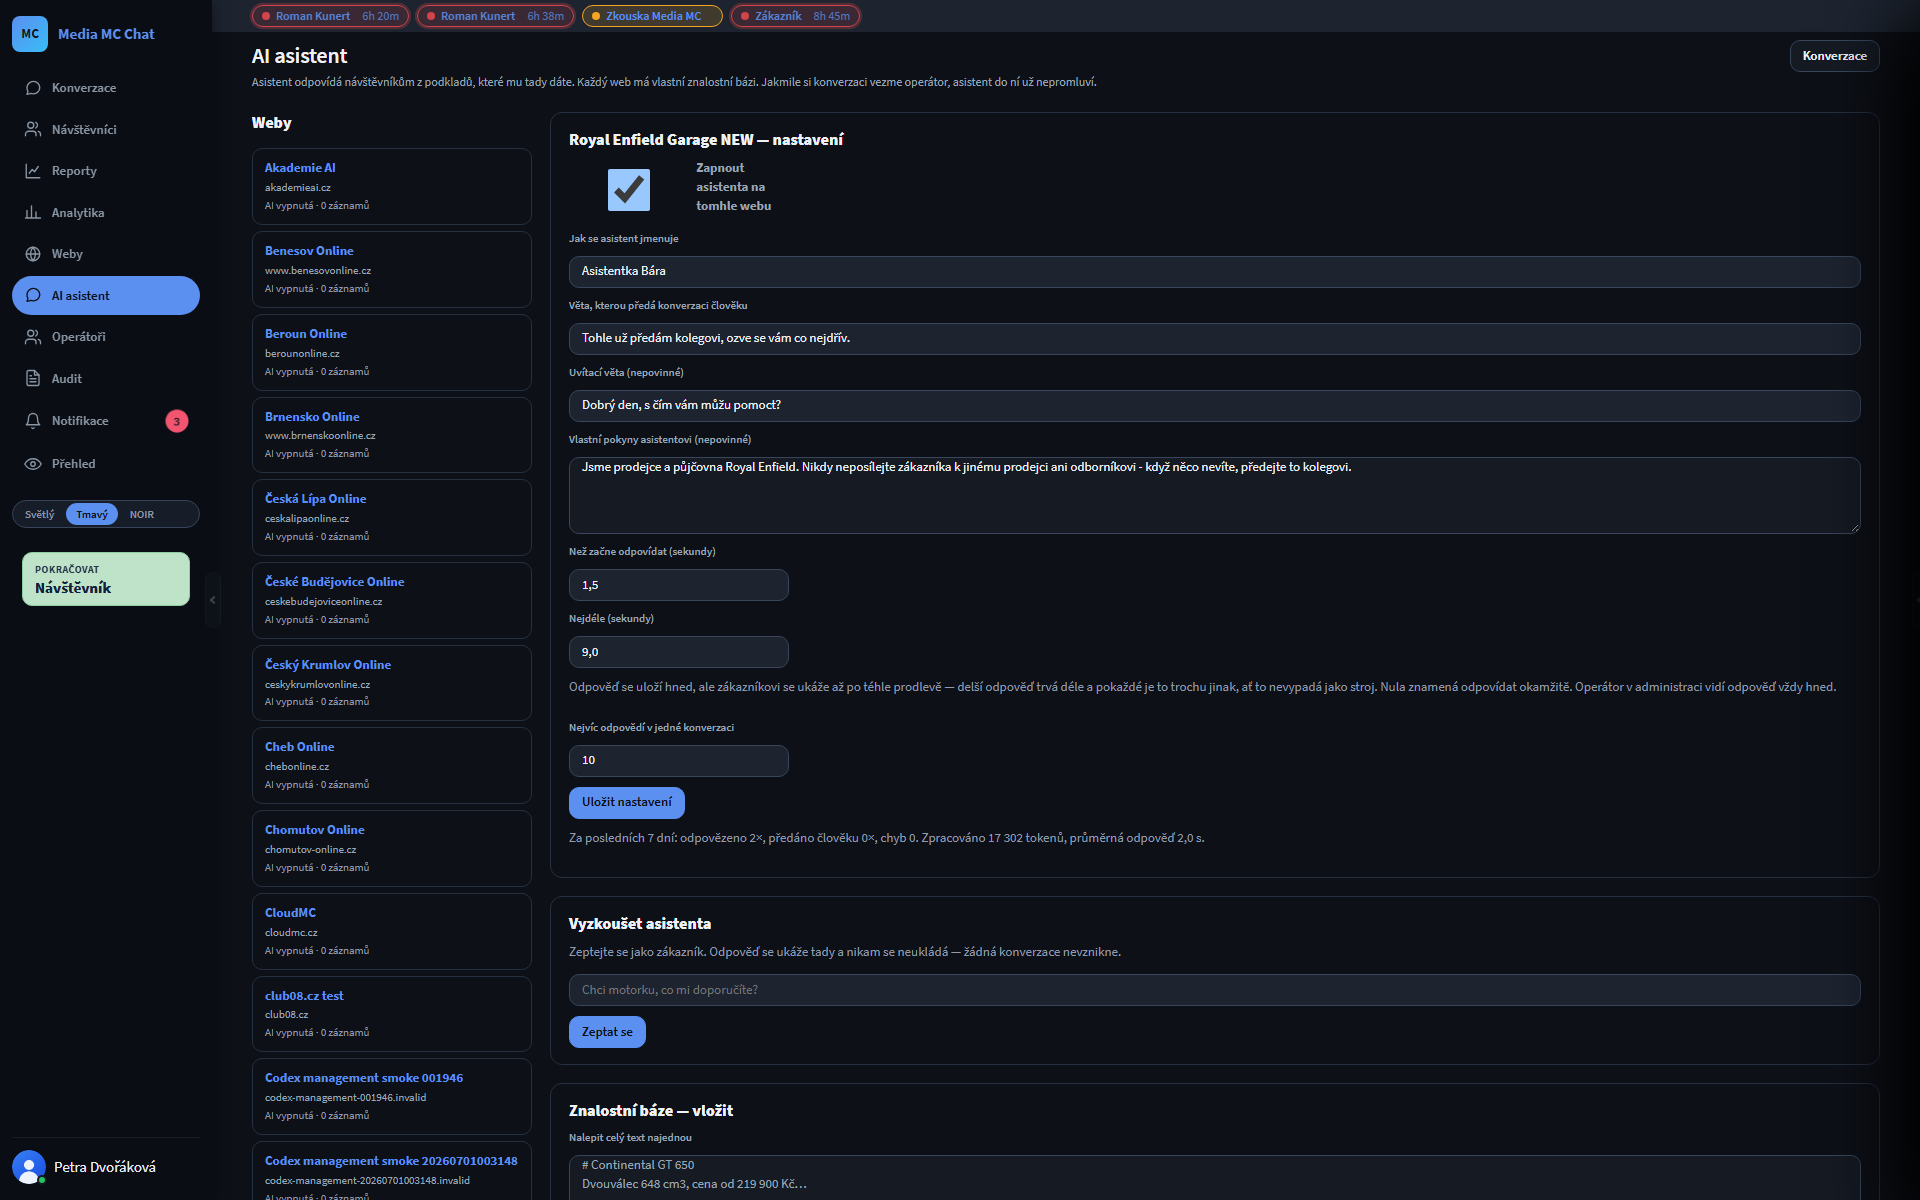Select the Český Krumlov Online website card
This screenshot has width=1920, height=1200.
click(392, 683)
